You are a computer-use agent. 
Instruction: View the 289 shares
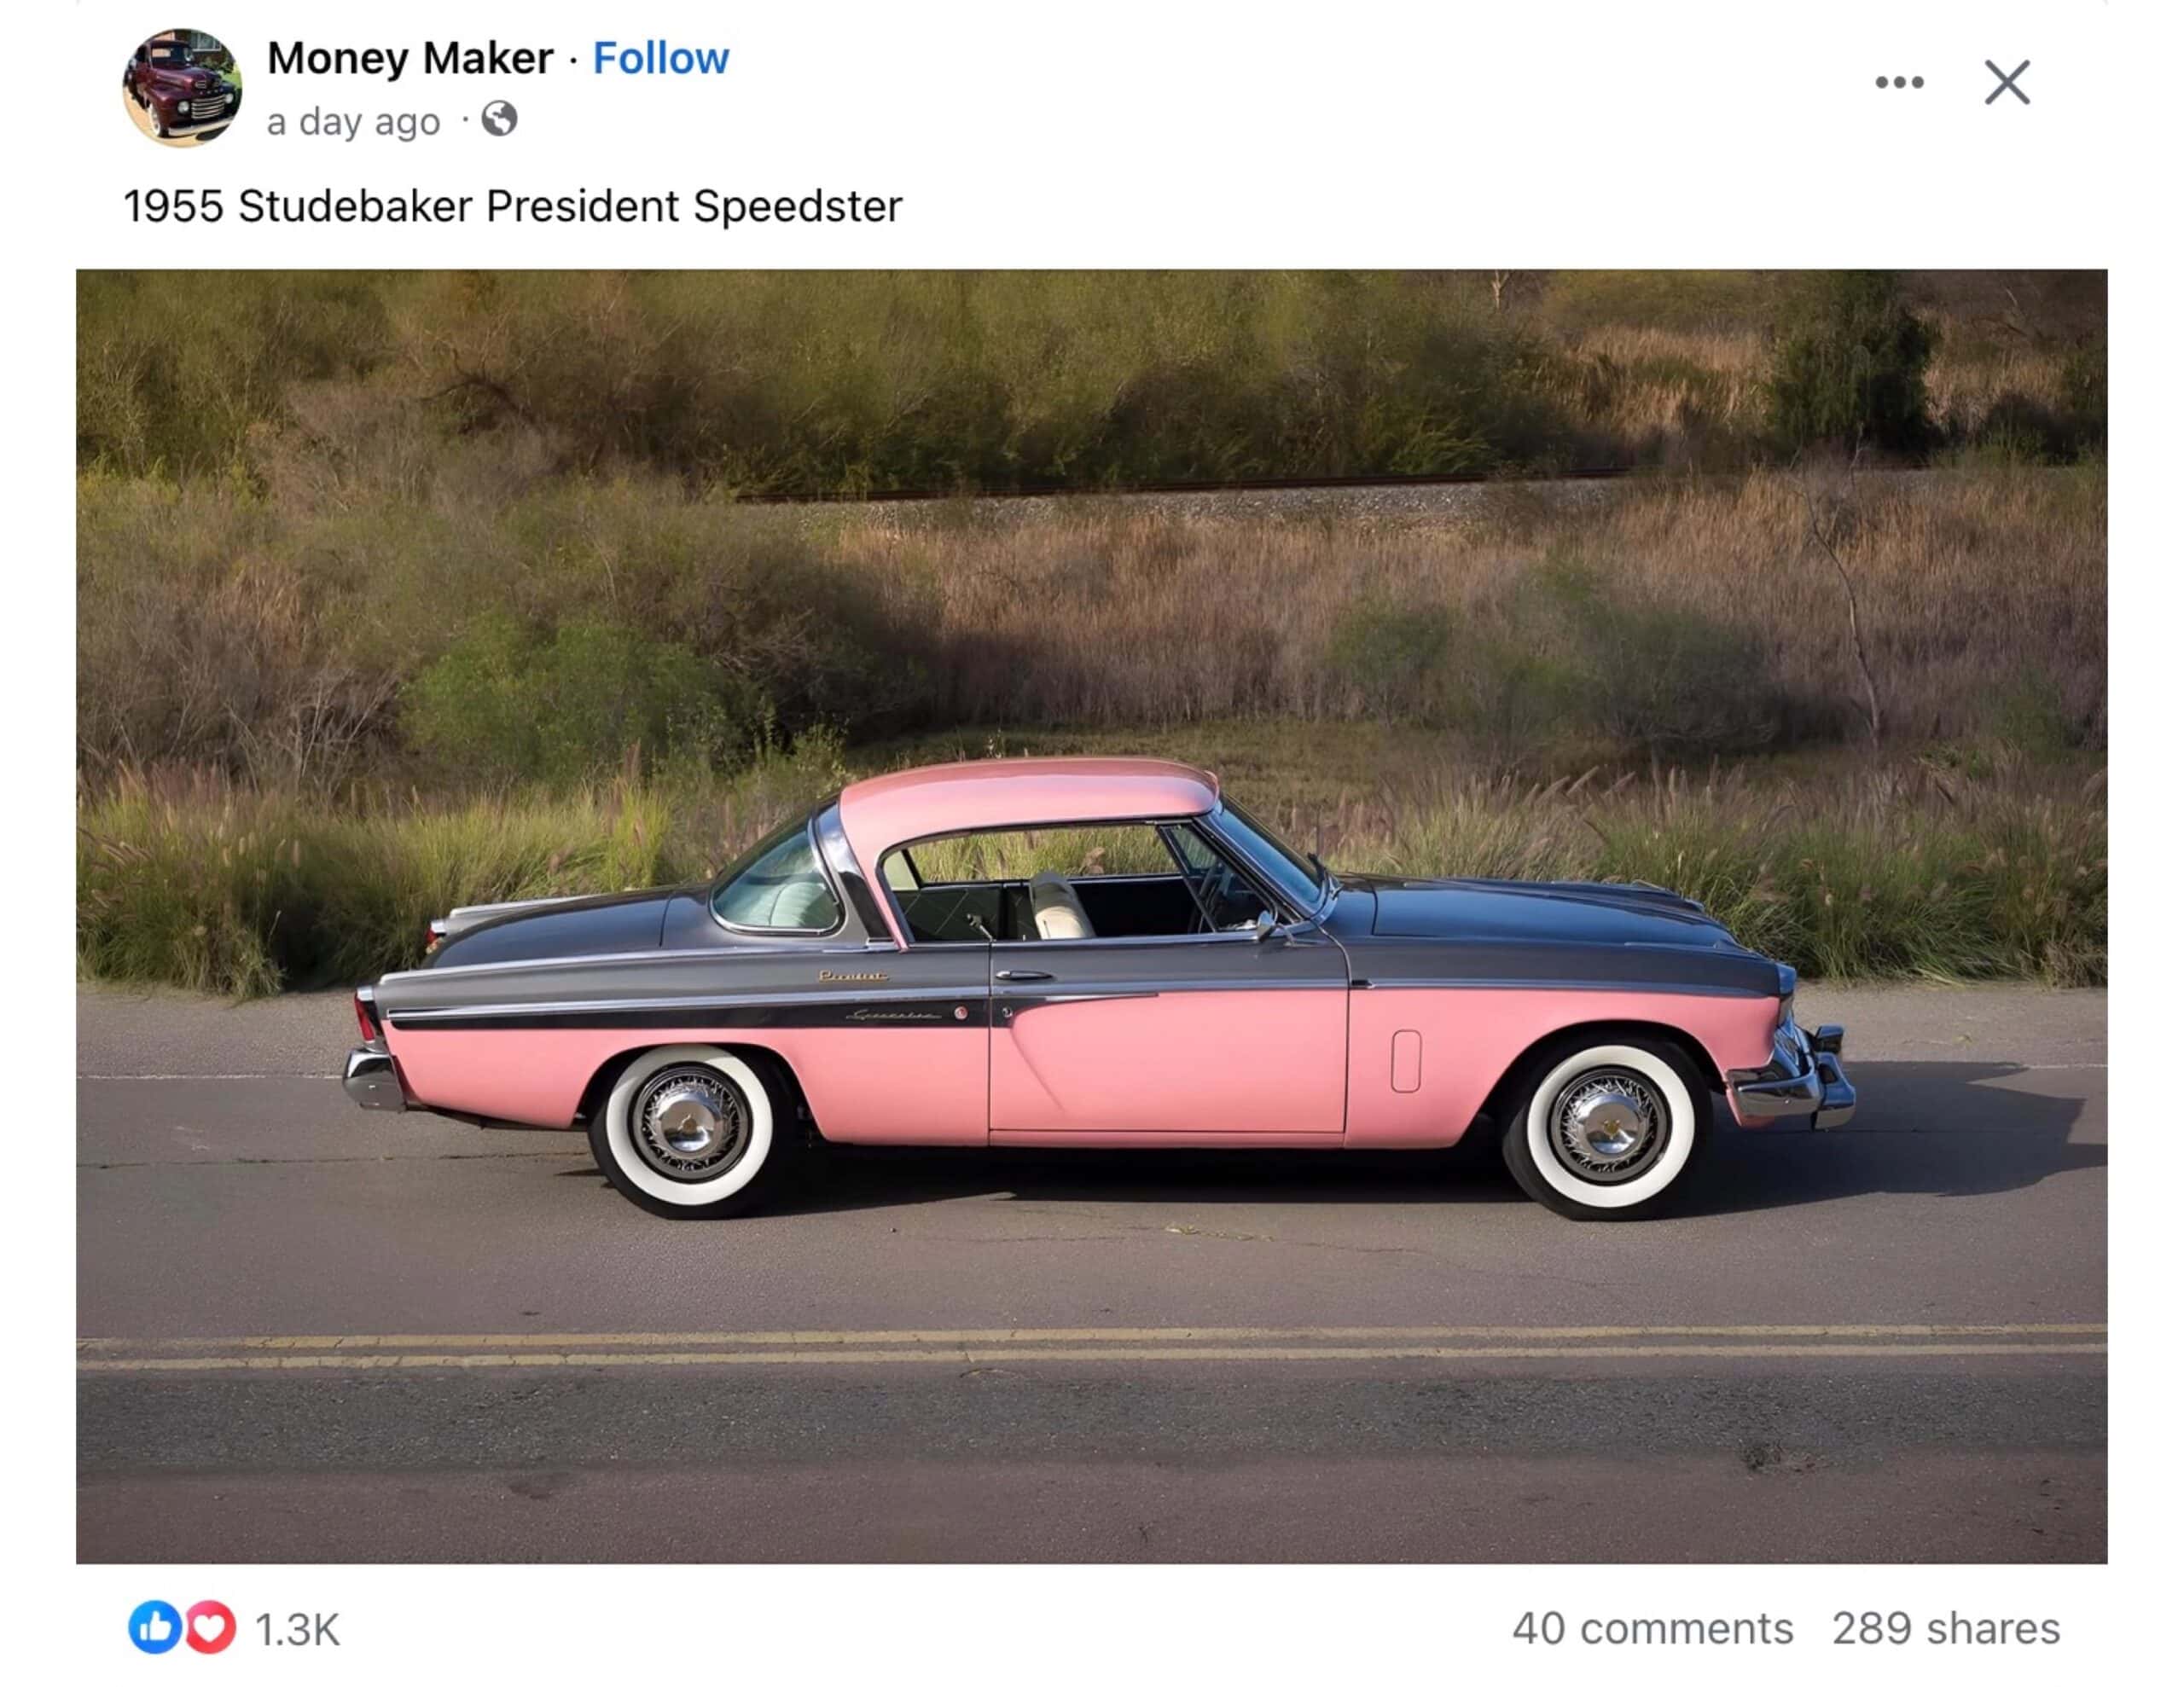pyautogui.click(x=1945, y=1628)
